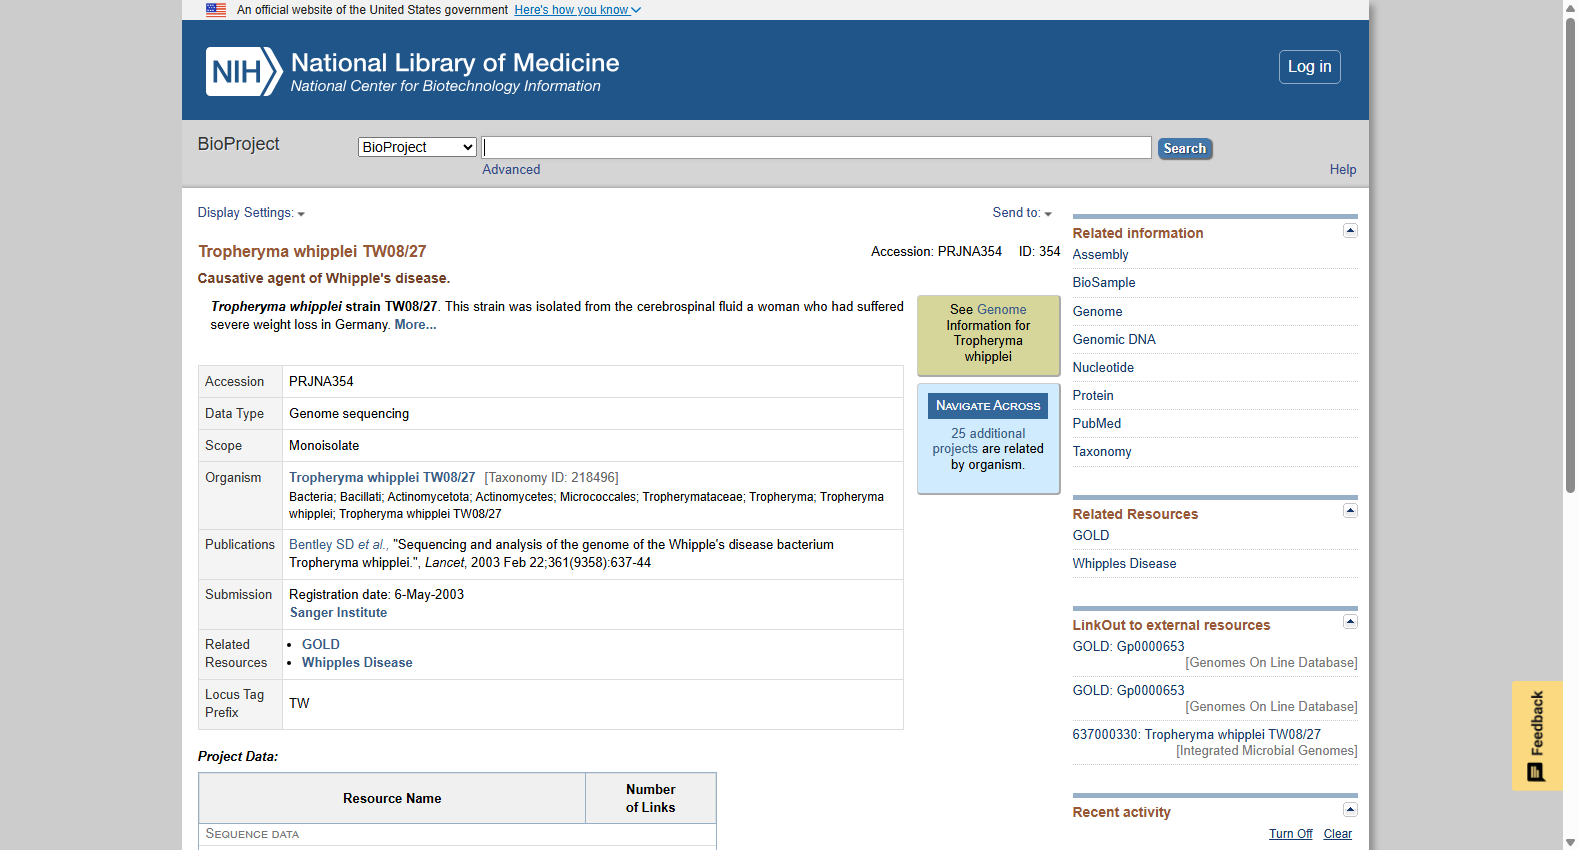1578x850 pixels.
Task: Open the 25 additional projects link
Action: 978,441
